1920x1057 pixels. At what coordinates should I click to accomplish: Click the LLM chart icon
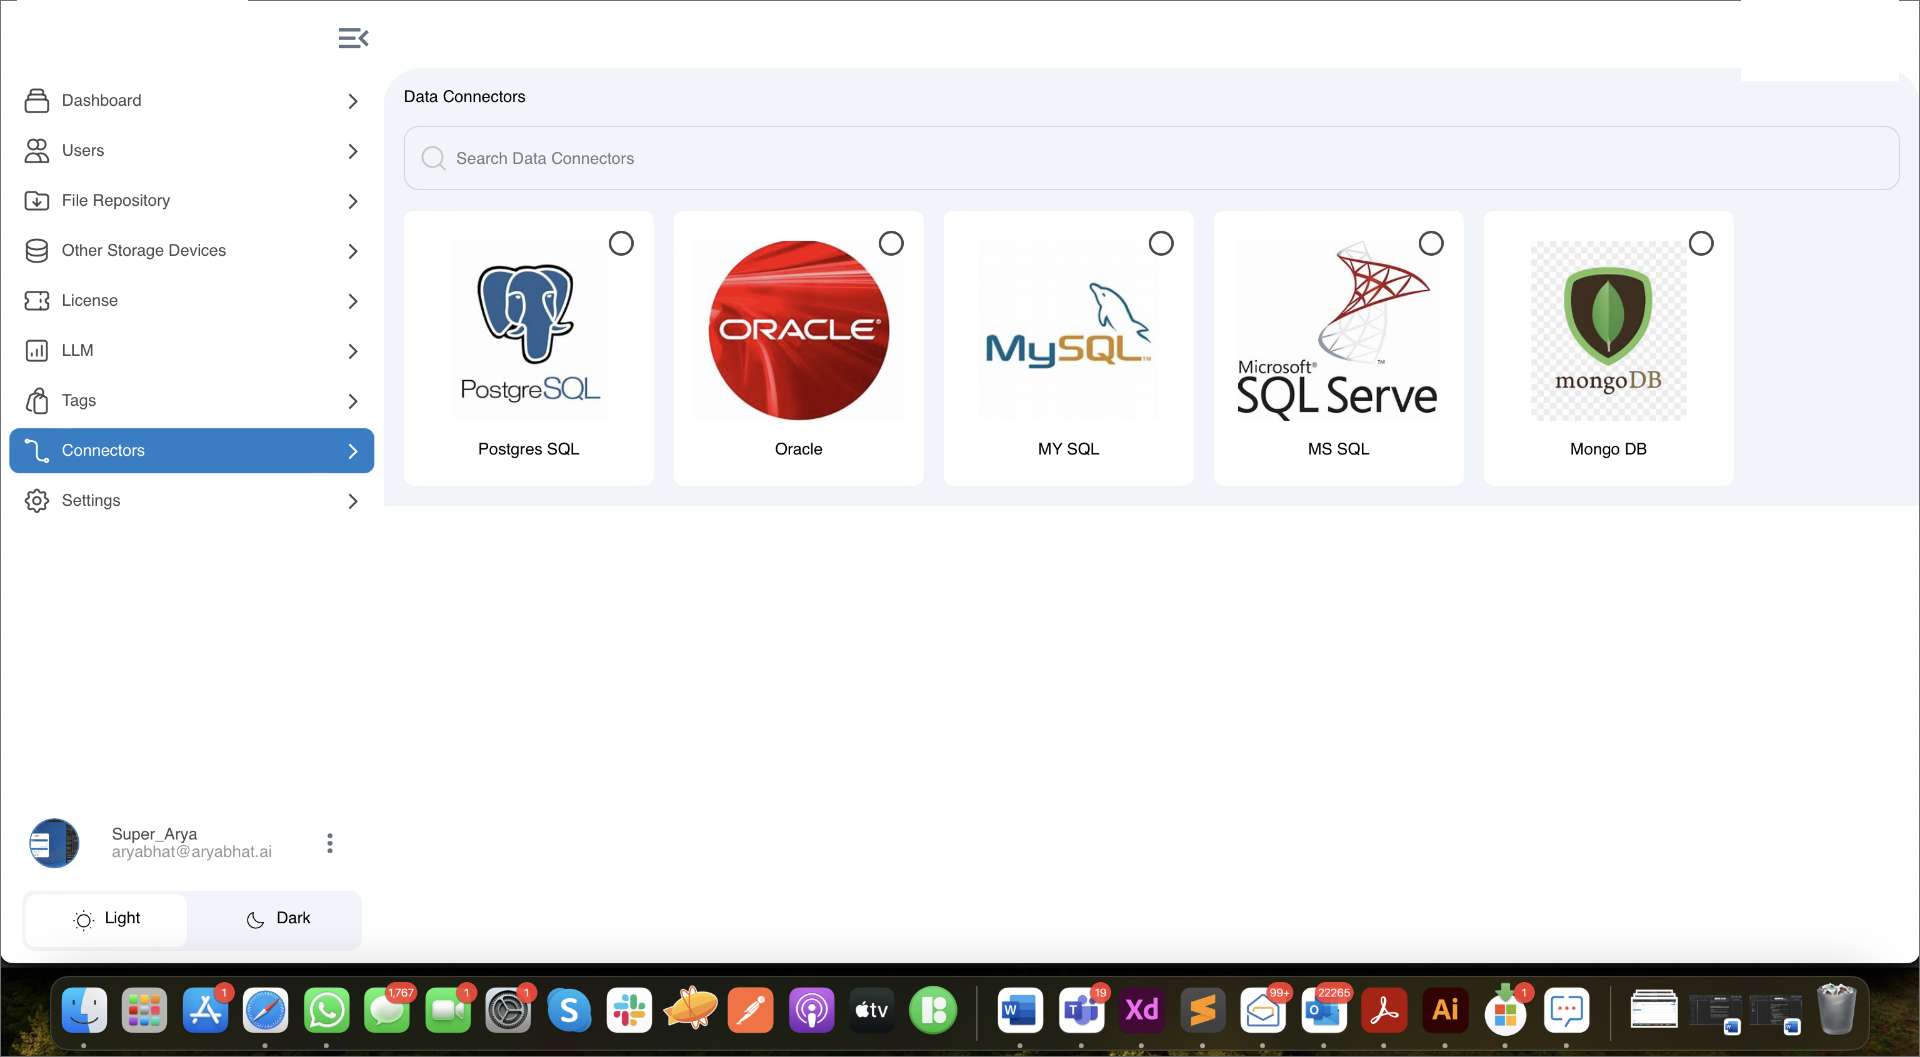(x=37, y=350)
